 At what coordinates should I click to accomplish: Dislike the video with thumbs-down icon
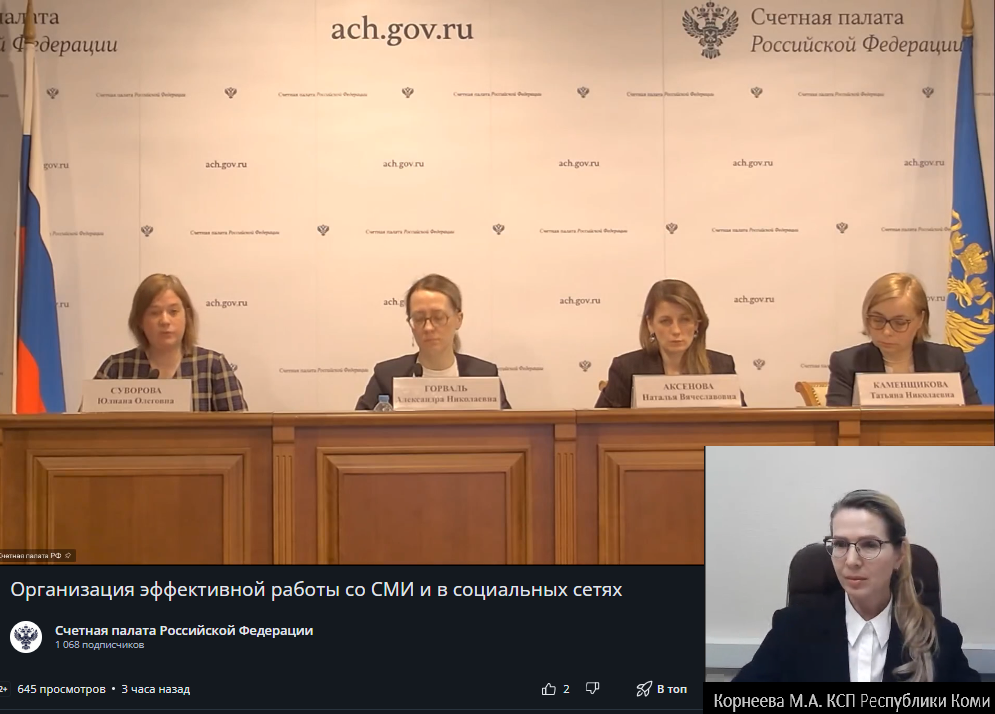593,689
